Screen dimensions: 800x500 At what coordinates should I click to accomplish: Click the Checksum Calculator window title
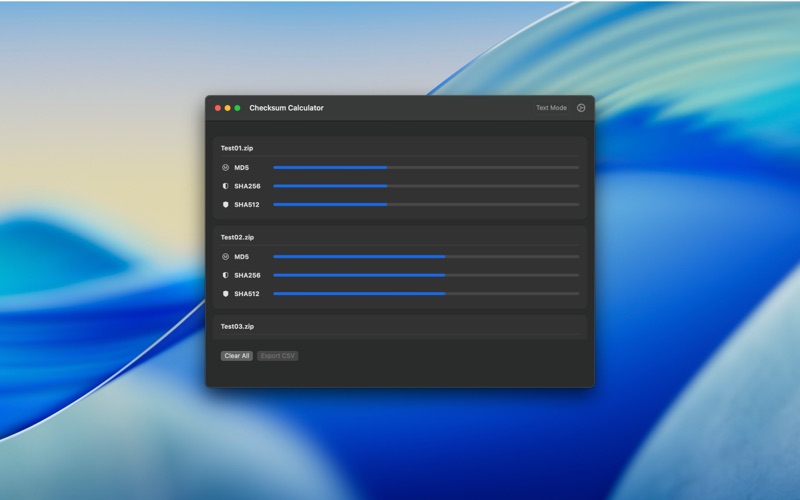286,108
